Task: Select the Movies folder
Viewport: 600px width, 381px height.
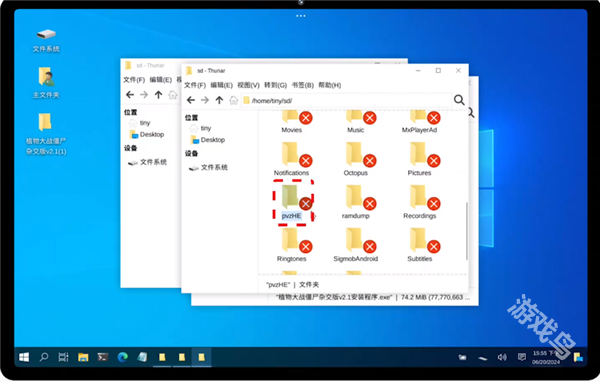Action: coord(292,122)
